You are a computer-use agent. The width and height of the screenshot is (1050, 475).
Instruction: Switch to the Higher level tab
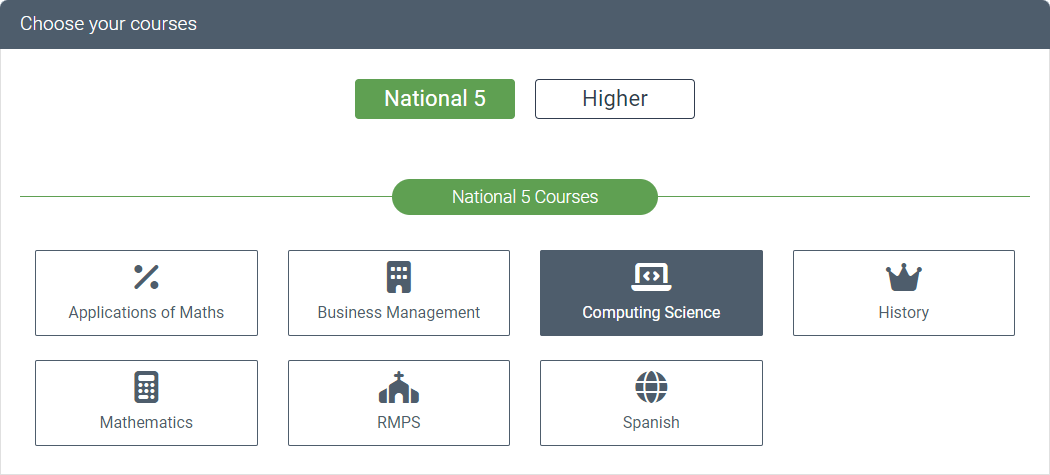tap(614, 99)
